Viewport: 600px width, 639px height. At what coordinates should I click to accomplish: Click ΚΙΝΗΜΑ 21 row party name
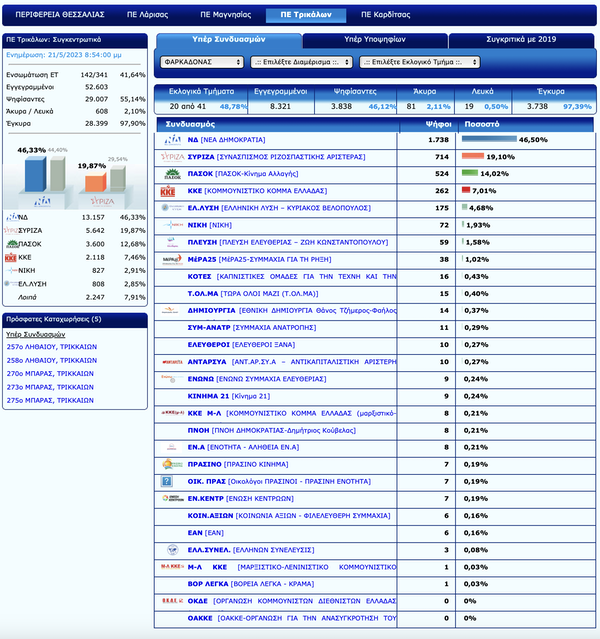pyautogui.click(x=229, y=396)
